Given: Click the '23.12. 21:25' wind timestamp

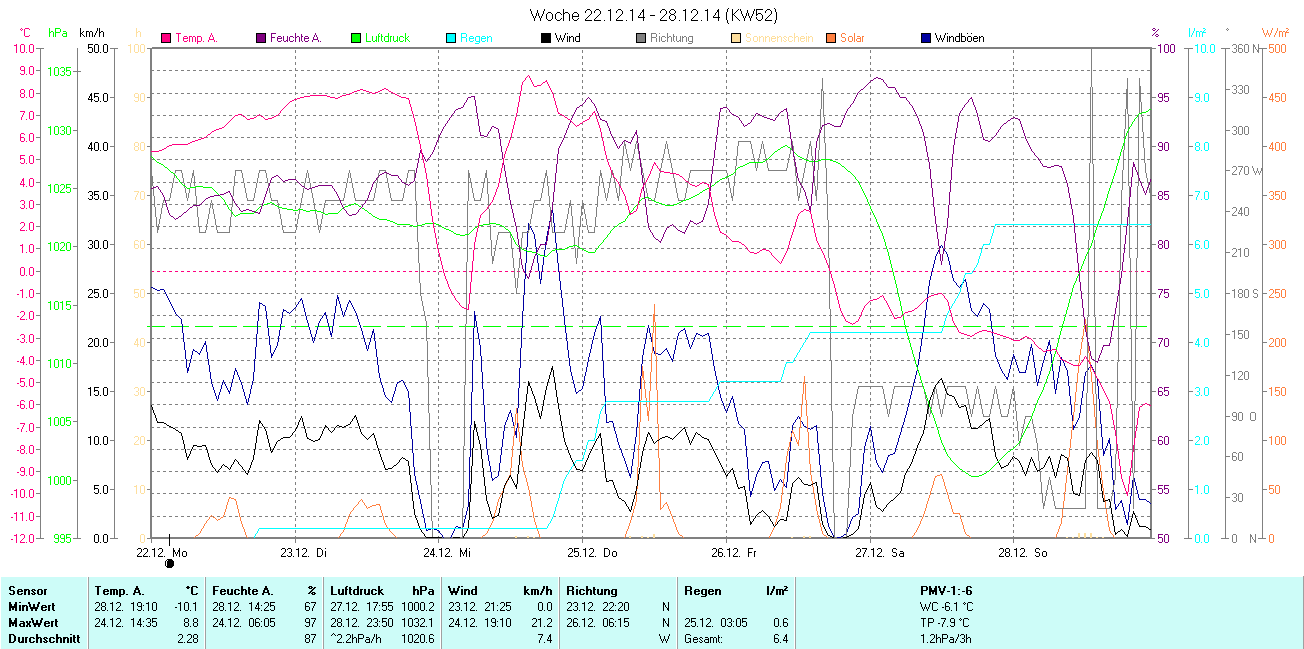Looking at the screenshot, I should click(x=480, y=607).
